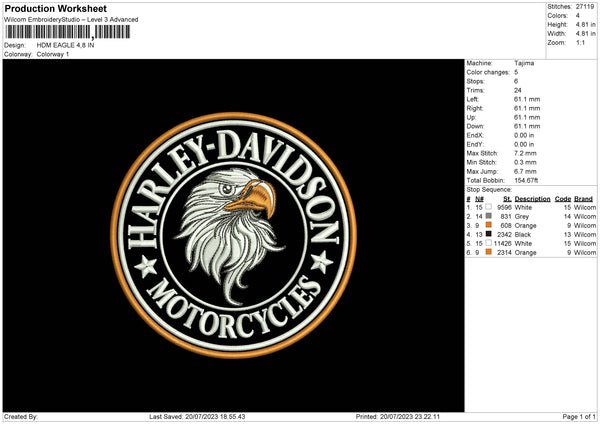Viewport: 600px width, 424px height.
Task: Click 'Printed: 20/07/2023 23.22.11' footer
Action: tap(398, 417)
